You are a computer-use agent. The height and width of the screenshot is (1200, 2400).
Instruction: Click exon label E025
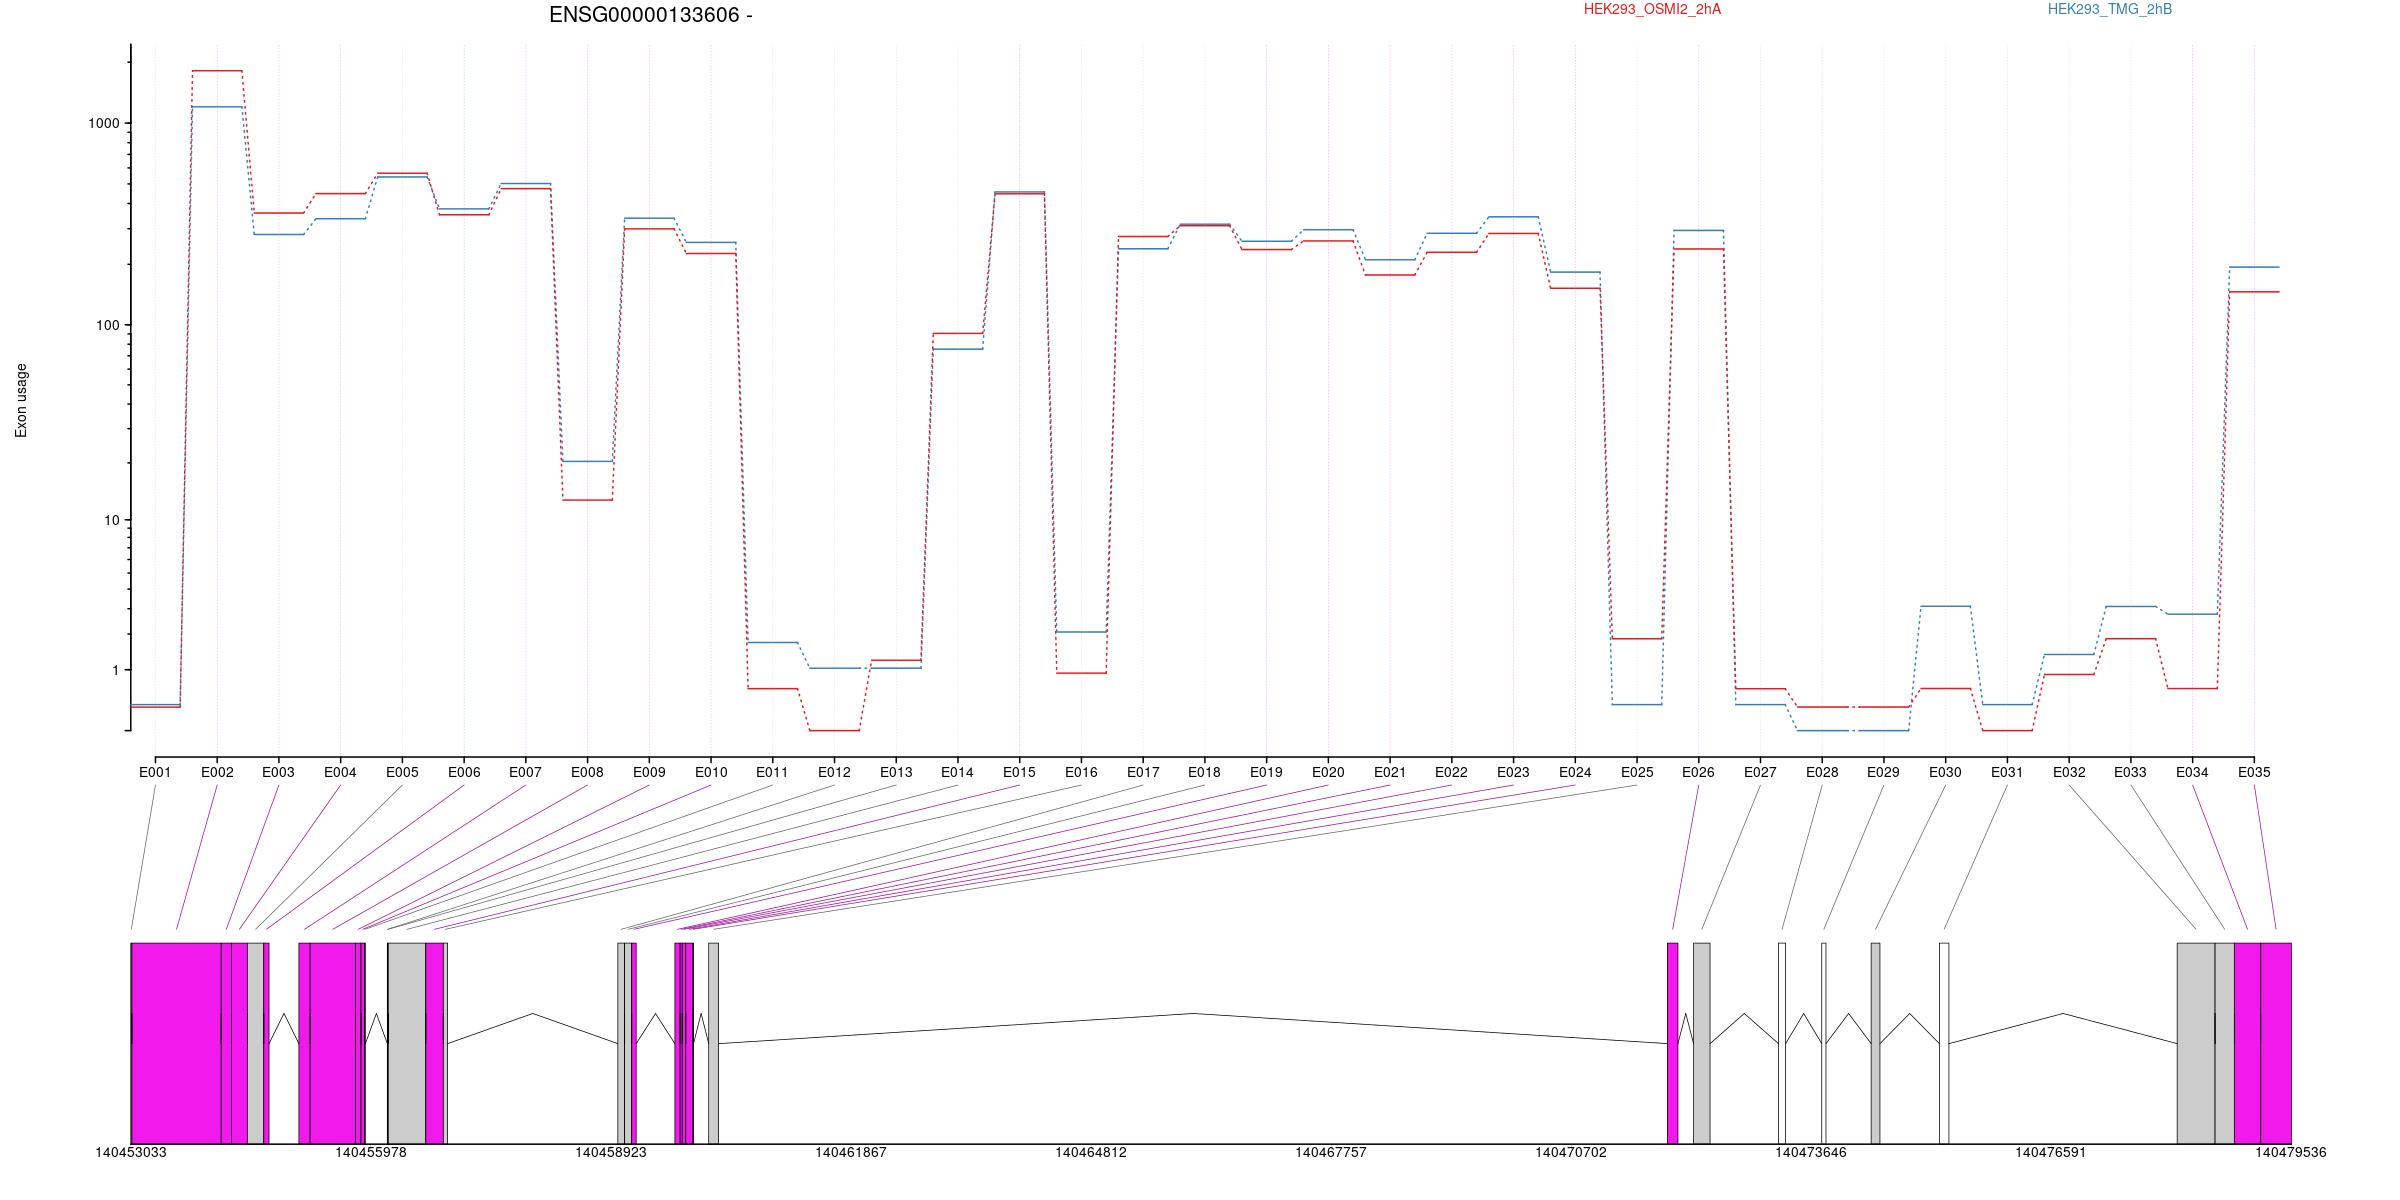coord(1637,772)
